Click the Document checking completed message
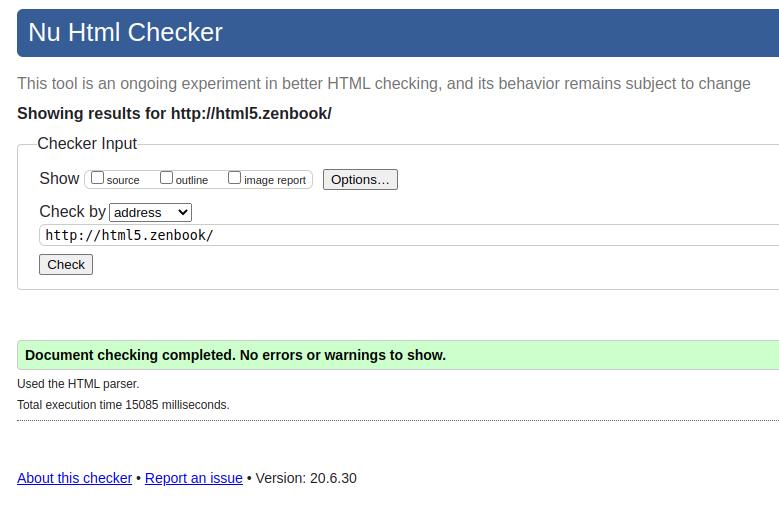779x522 pixels. pos(235,355)
